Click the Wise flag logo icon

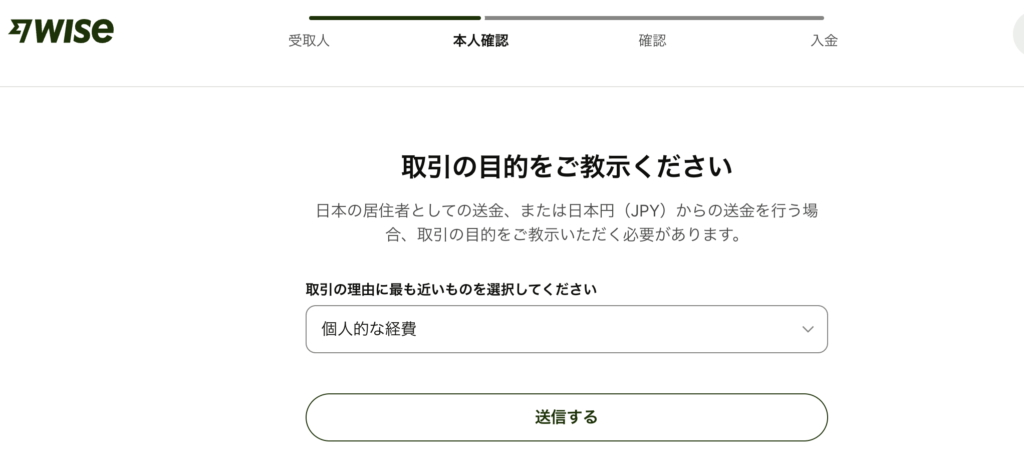pos(20,31)
